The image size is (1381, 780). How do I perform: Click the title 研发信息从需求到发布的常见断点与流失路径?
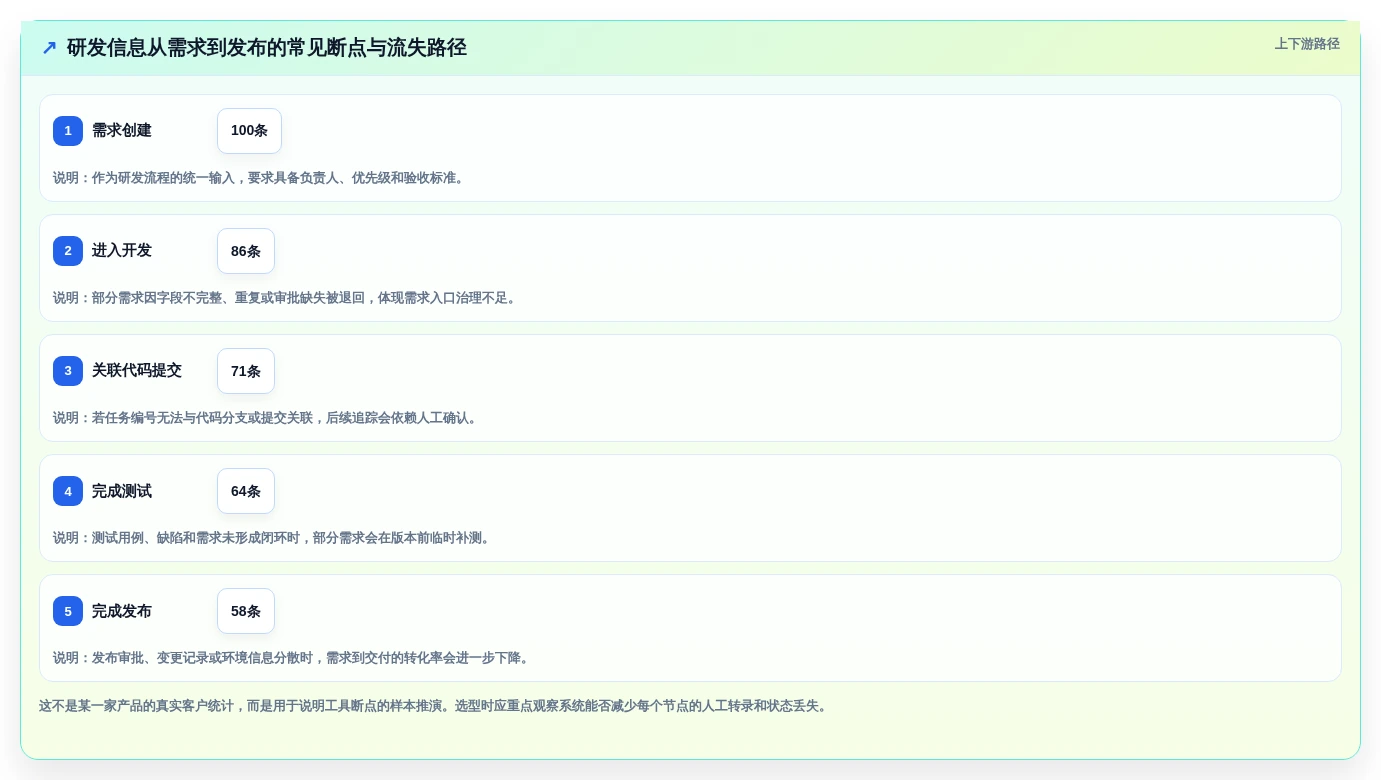click(x=267, y=48)
